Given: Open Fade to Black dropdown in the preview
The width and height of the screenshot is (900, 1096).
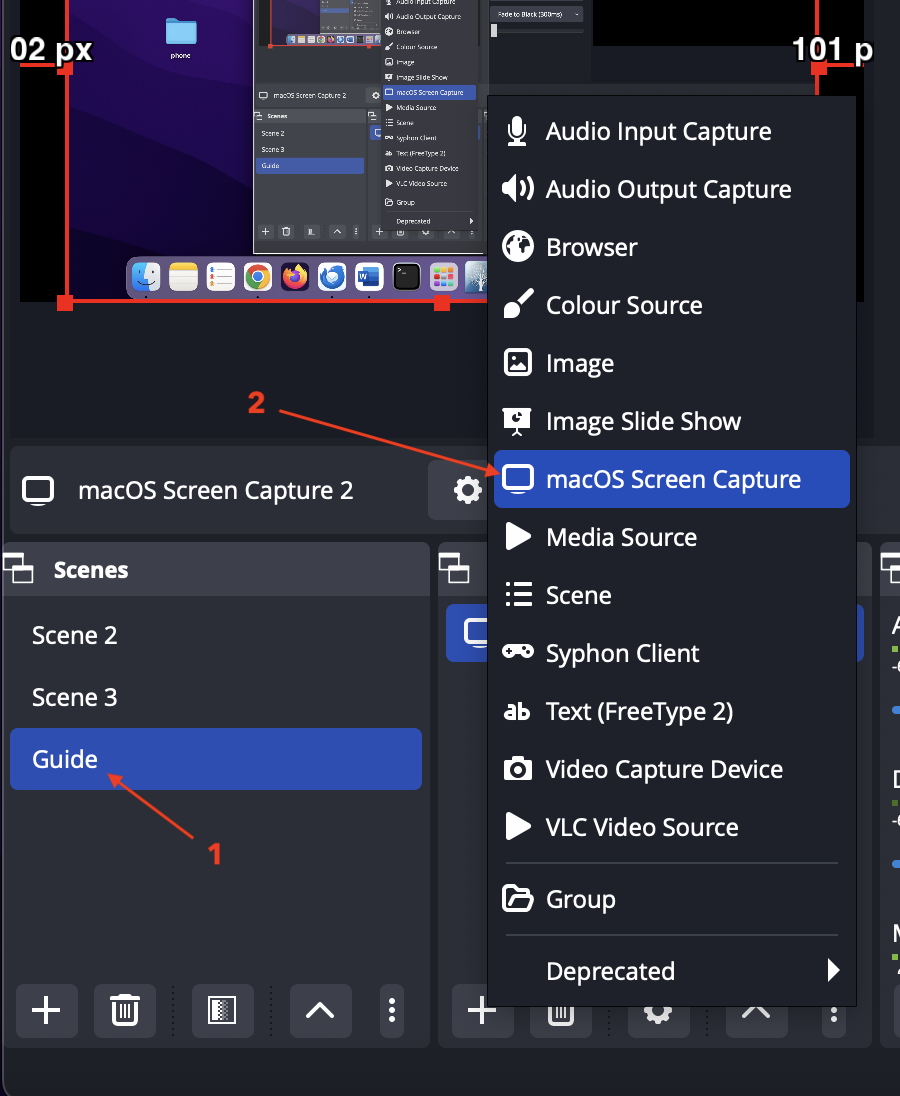Looking at the screenshot, I should pos(537,14).
